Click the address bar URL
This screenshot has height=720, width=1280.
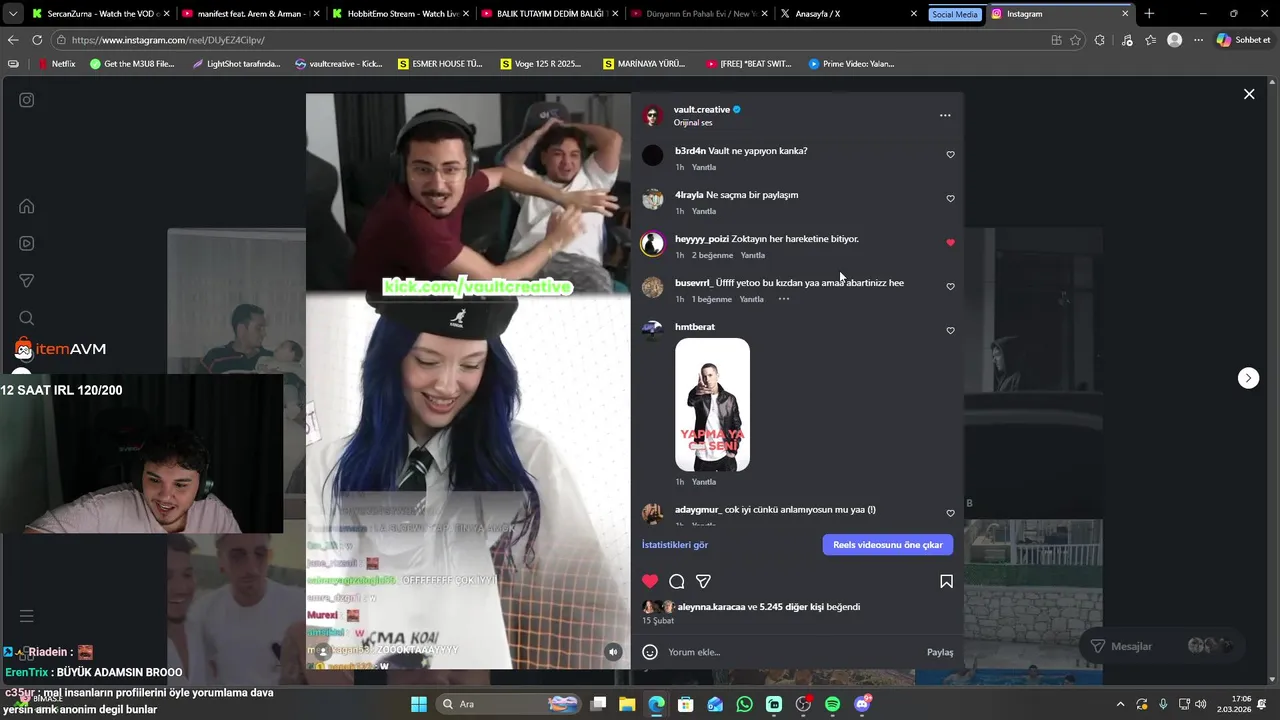click(168, 40)
